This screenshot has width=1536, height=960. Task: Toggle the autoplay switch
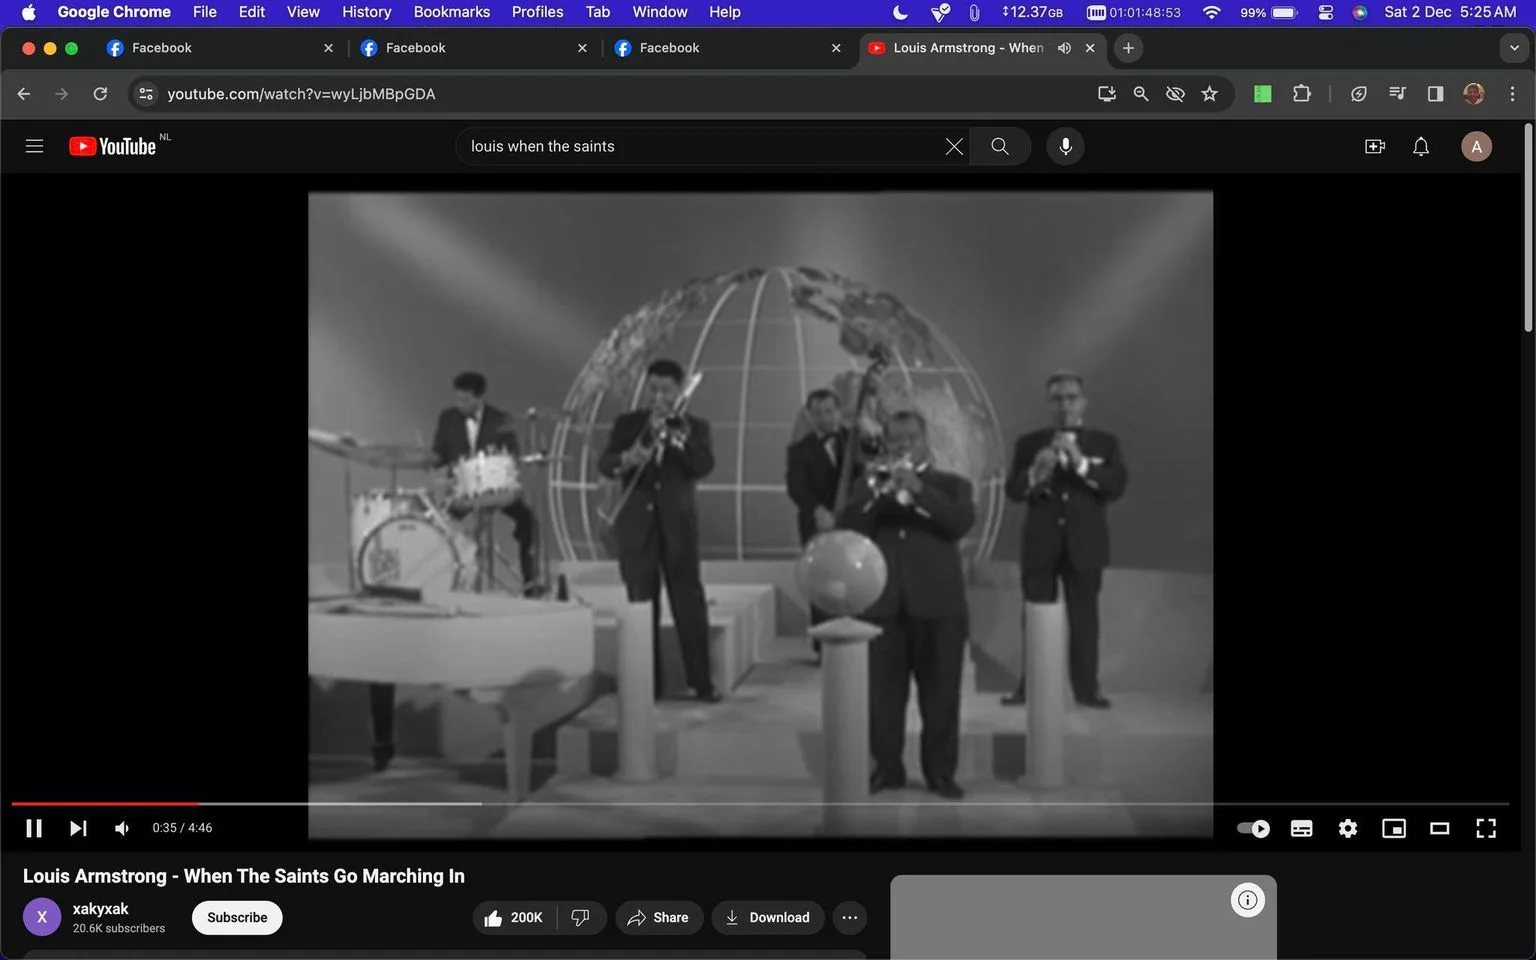[1253, 828]
